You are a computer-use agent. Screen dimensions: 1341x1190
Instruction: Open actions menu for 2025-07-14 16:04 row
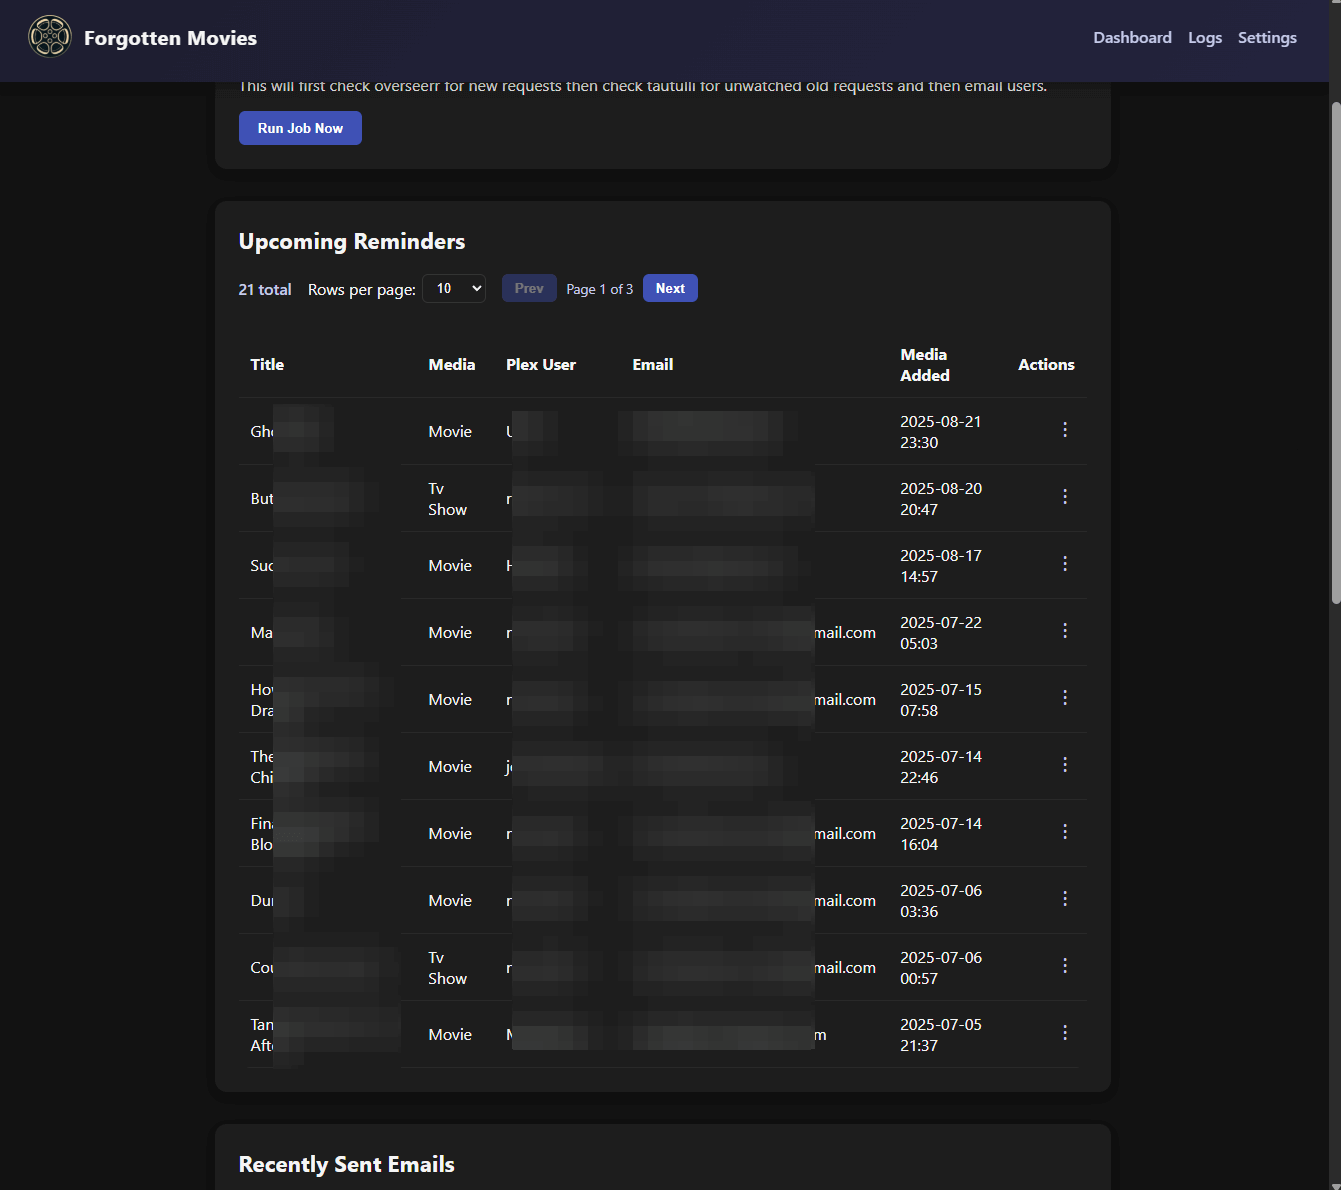tap(1065, 832)
